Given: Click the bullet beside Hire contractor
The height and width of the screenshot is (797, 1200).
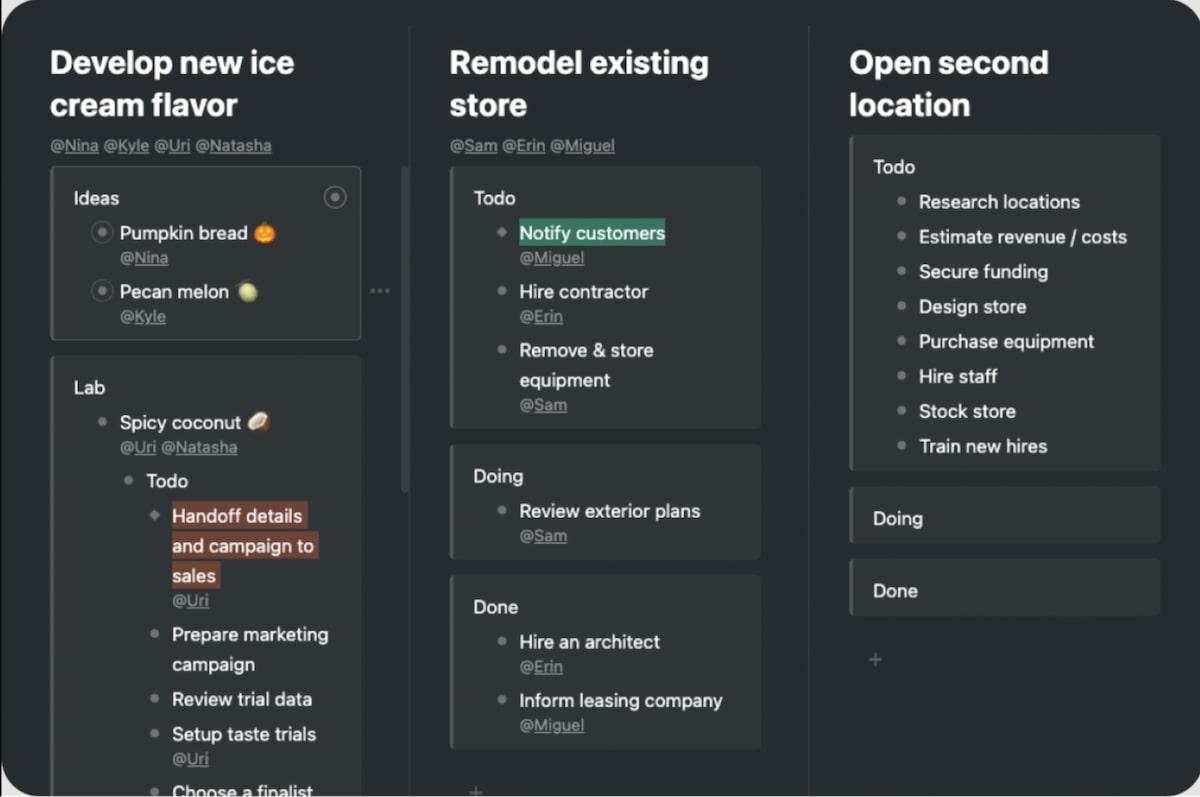Looking at the screenshot, I should point(501,292).
